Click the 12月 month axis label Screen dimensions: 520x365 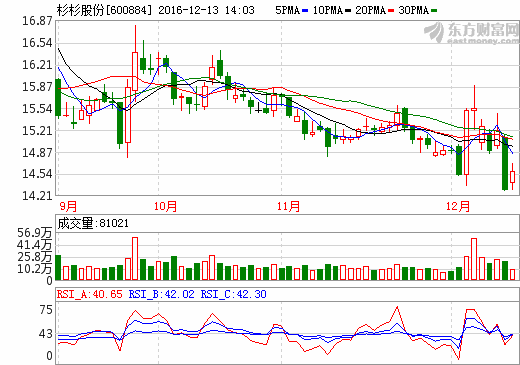coord(458,206)
